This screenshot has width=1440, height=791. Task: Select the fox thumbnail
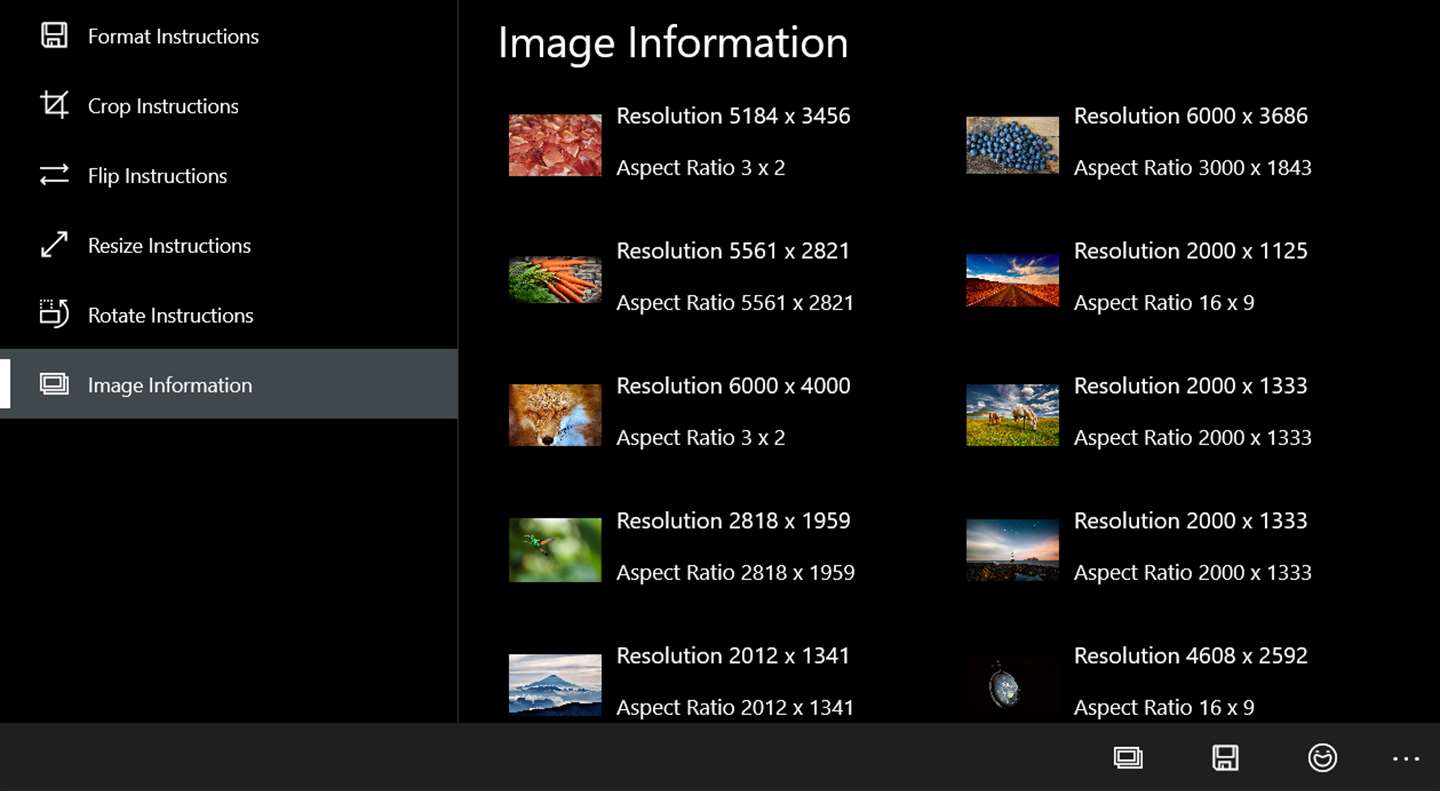[555, 415]
